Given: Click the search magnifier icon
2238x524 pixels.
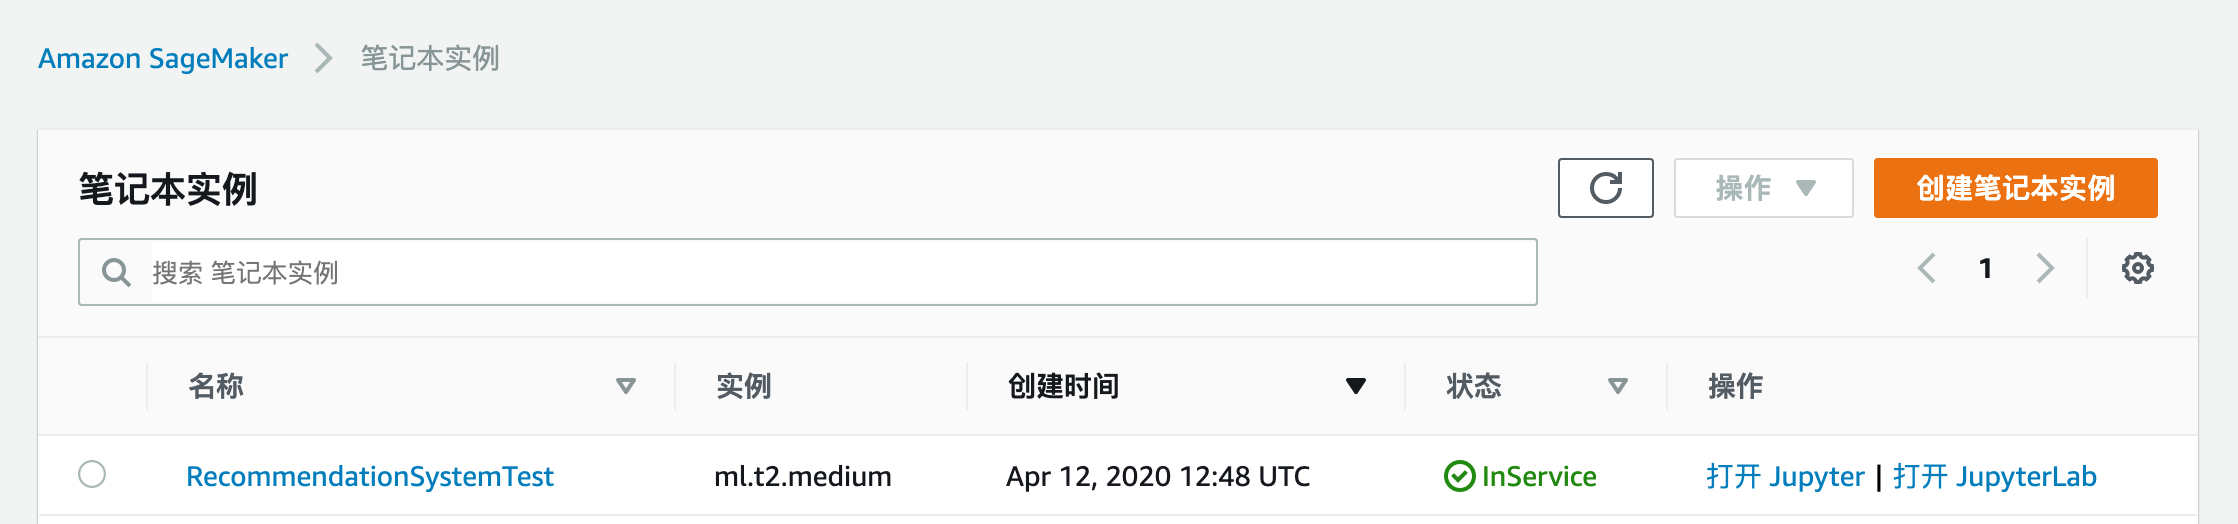Looking at the screenshot, I should click(117, 272).
